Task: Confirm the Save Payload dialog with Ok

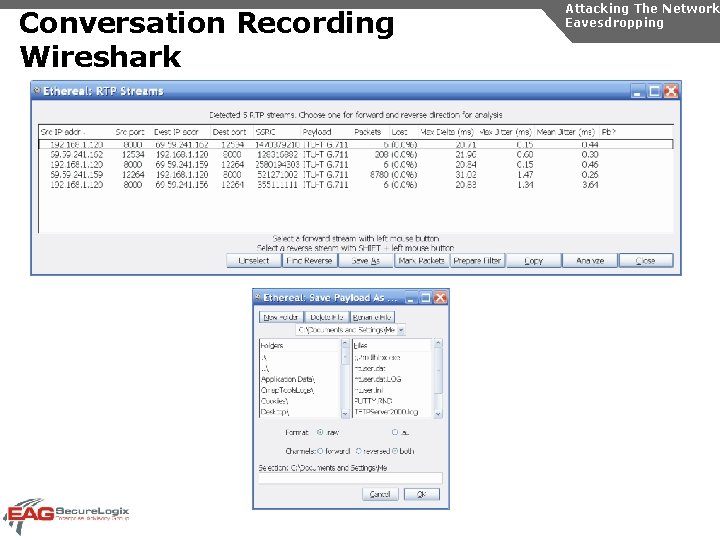Action: (x=422, y=494)
